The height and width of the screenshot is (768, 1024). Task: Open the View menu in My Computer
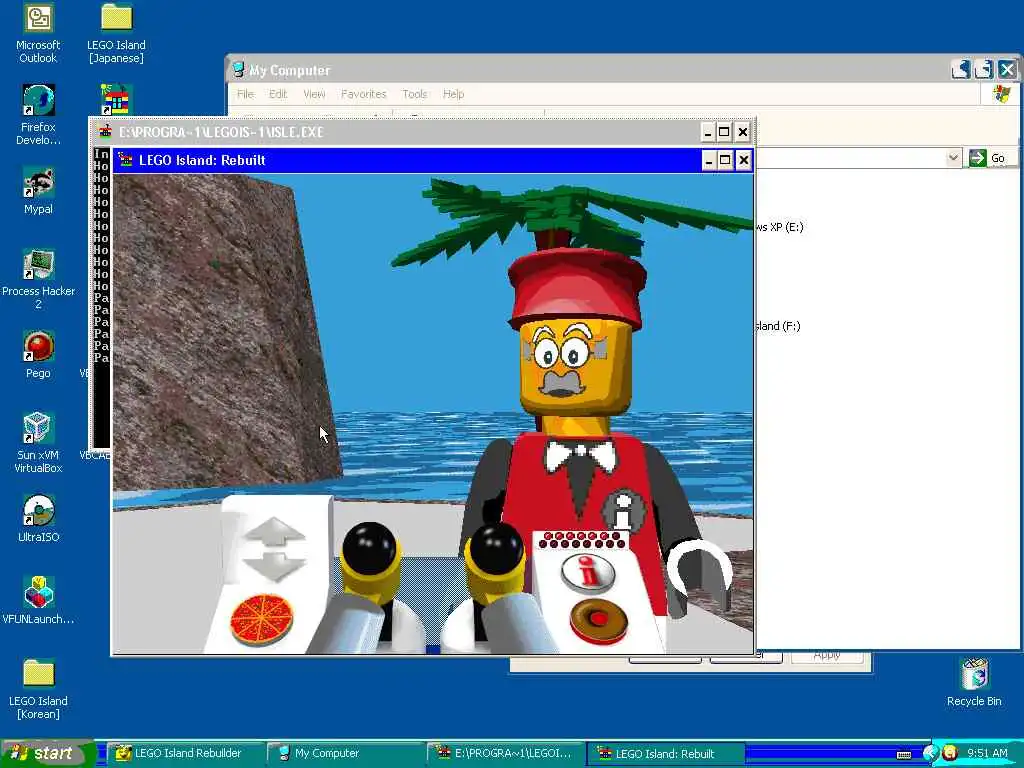click(314, 94)
